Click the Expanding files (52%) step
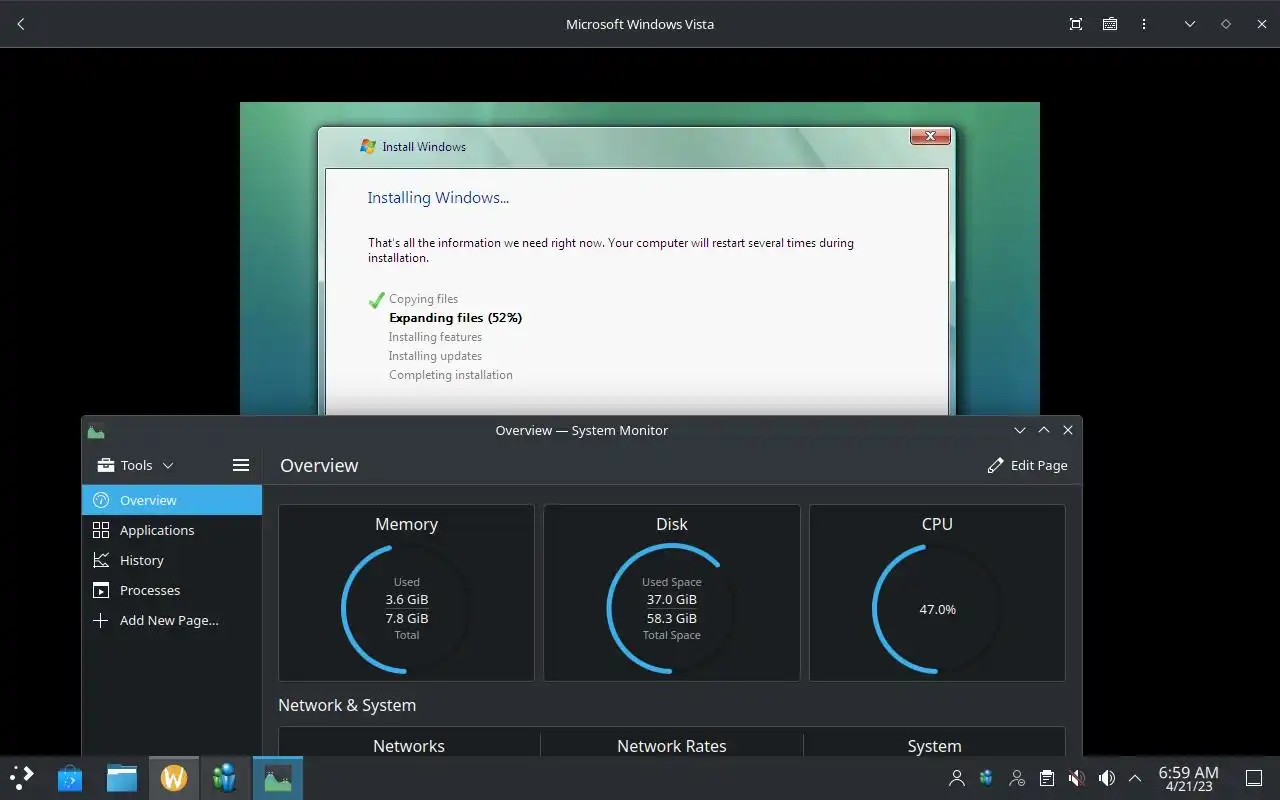Screen dimensions: 1280x800 click(x=455, y=318)
